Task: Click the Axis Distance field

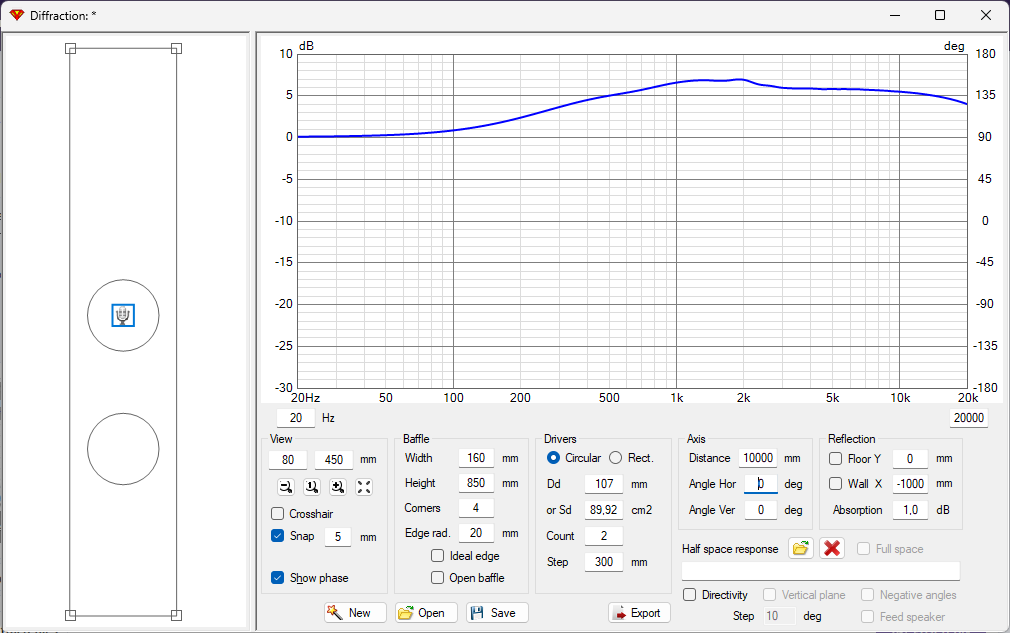Action: [x=758, y=458]
